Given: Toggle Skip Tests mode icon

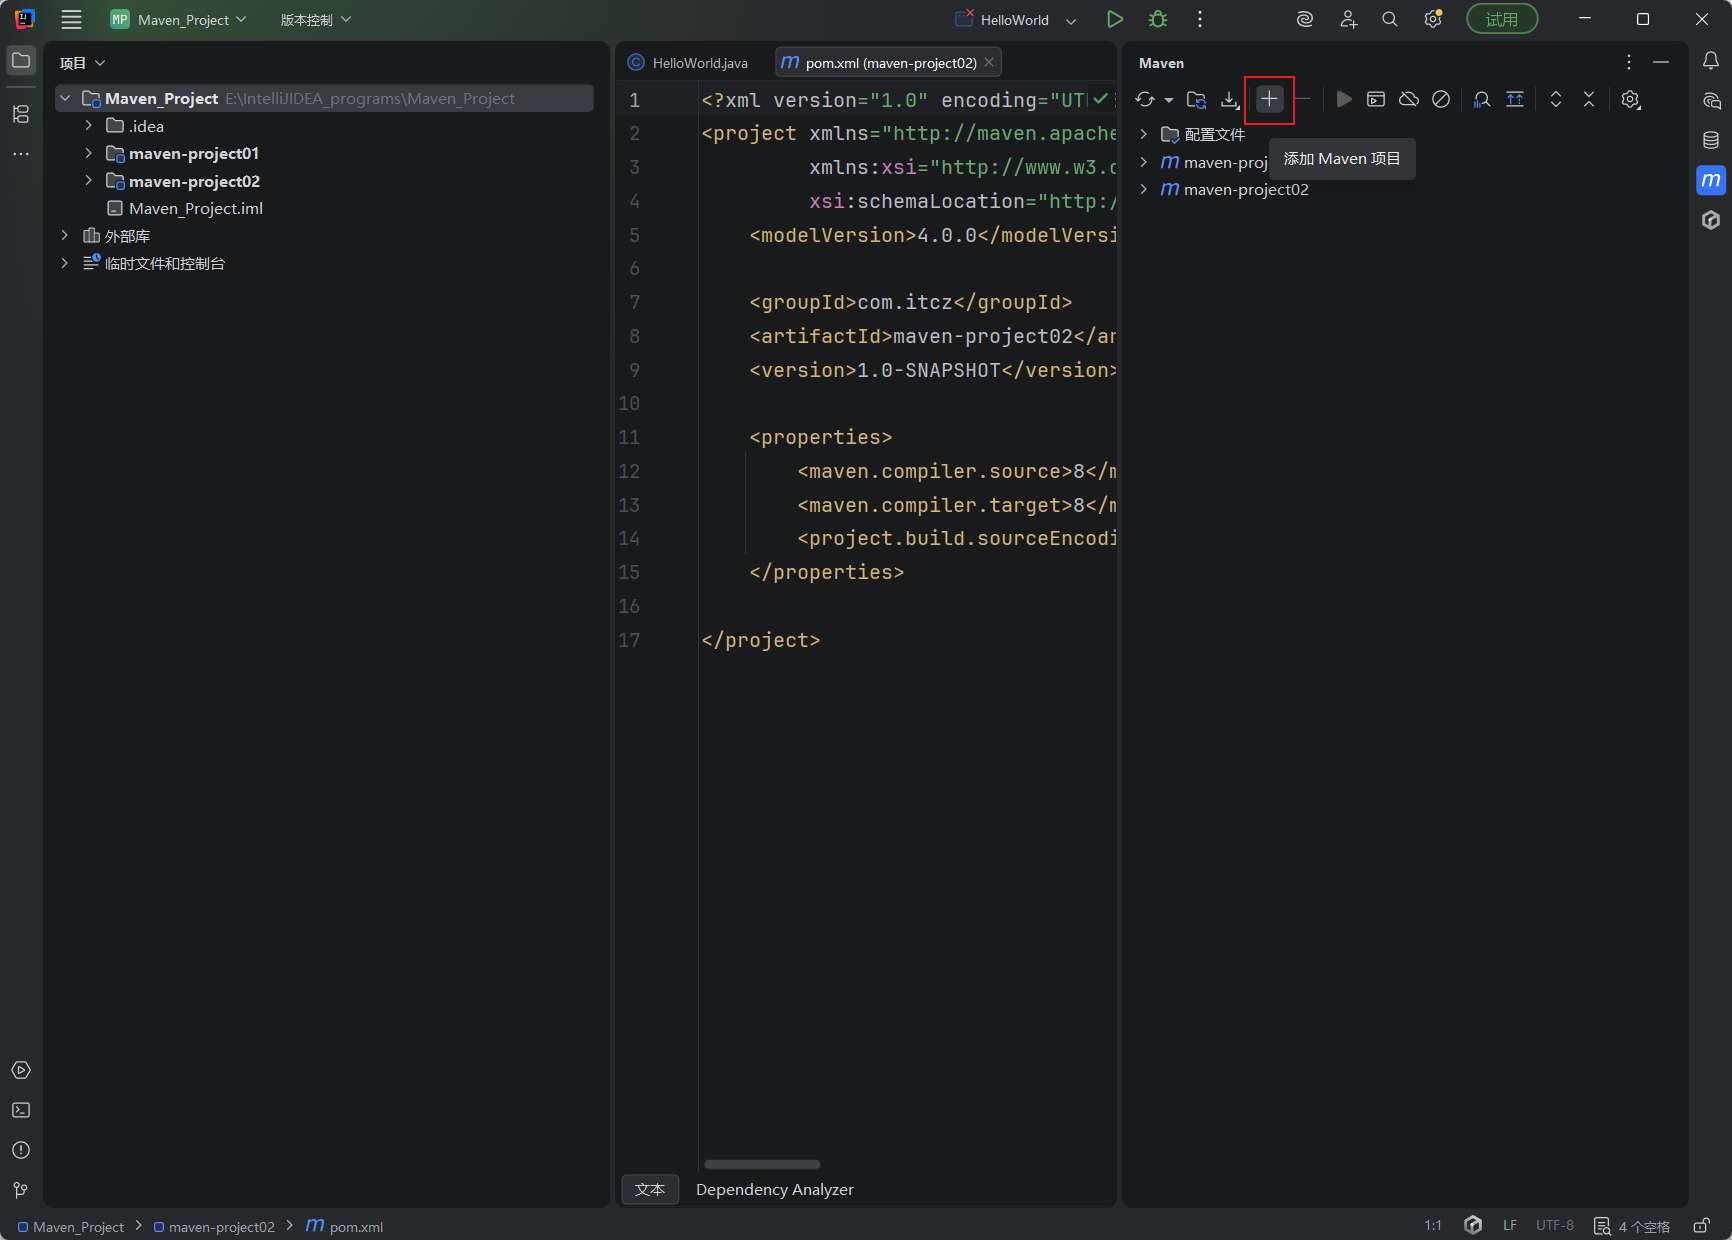Looking at the screenshot, I should (x=1441, y=99).
